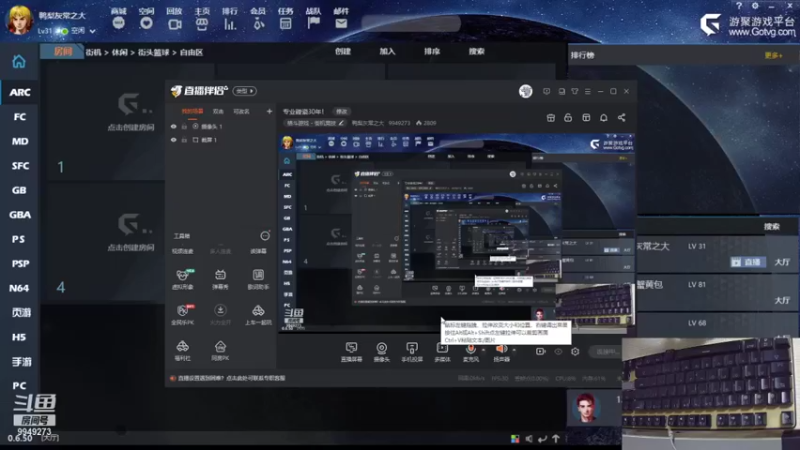This screenshot has height=450, width=800.
Task: Toggle visibility of 摄像头 1 source
Action: tap(173, 127)
